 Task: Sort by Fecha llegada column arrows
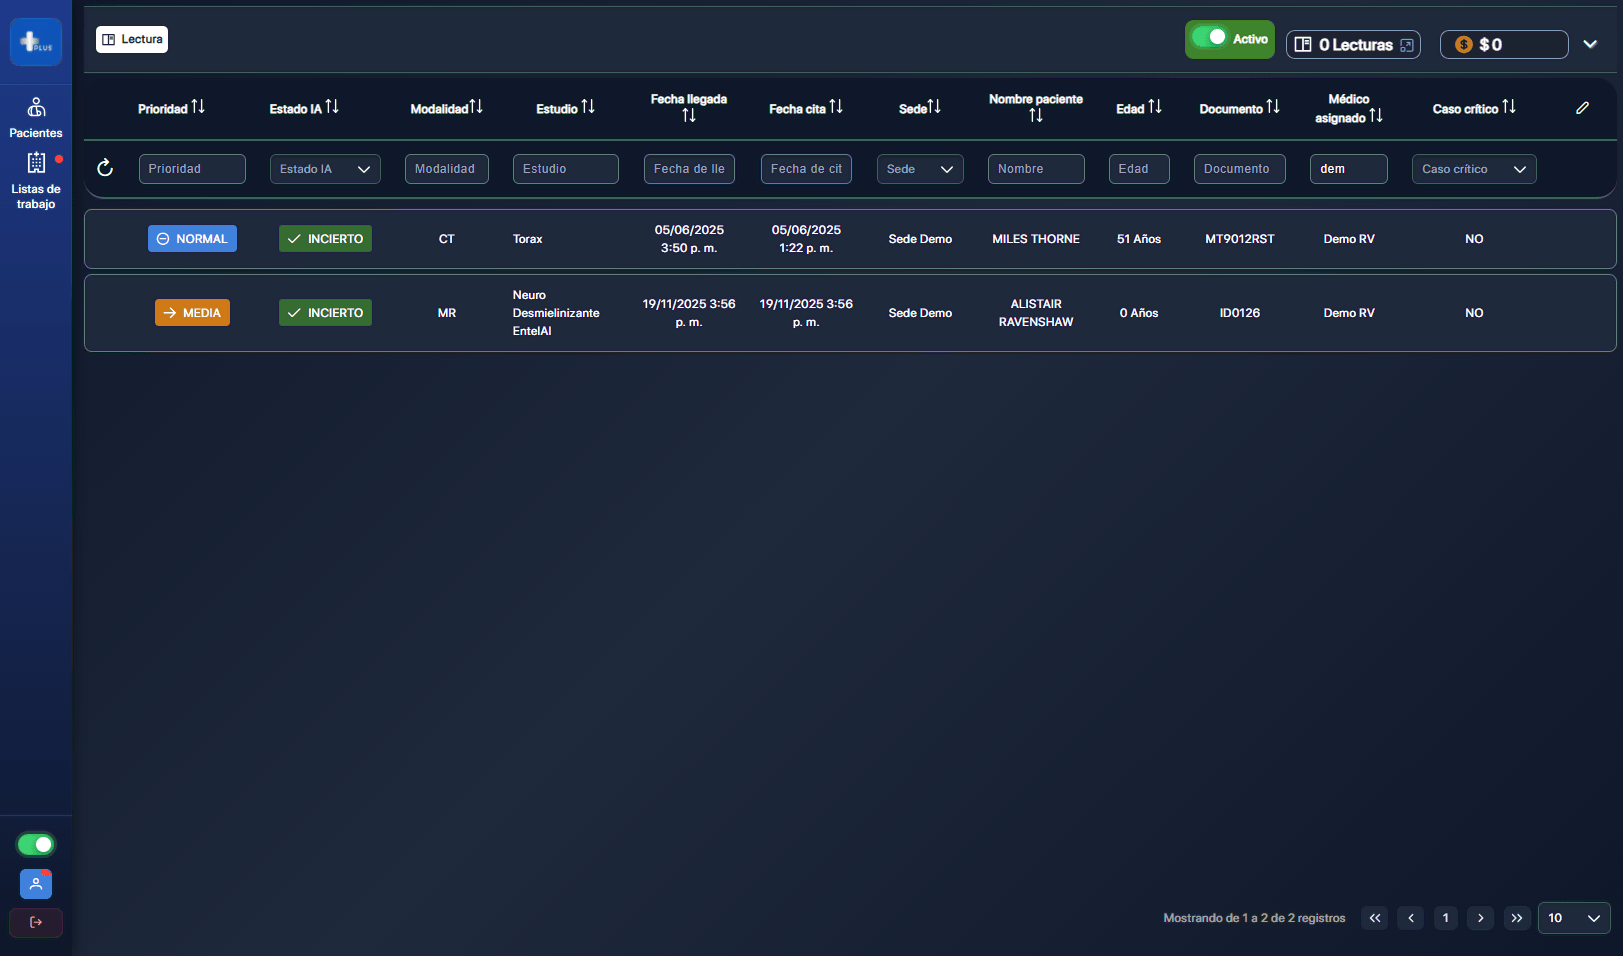pos(689,116)
